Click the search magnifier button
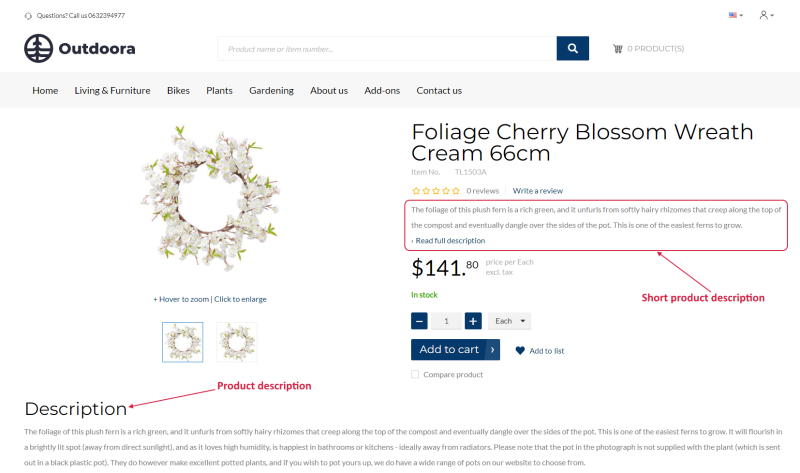800x473 pixels. click(x=572, y=48)
